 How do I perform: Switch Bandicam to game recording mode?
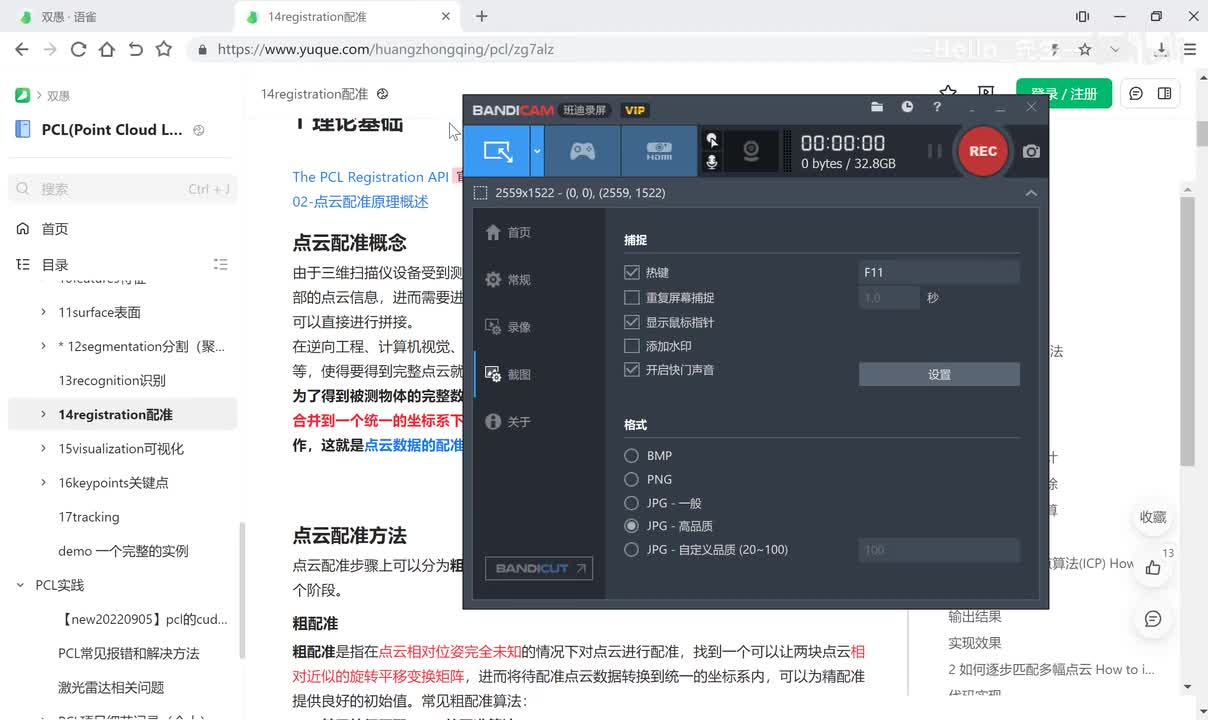click(582, 151)
